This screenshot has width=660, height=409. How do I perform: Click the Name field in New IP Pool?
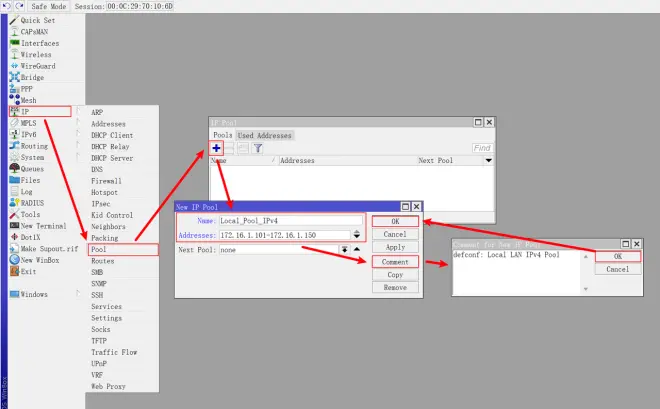tap(290, 220)
